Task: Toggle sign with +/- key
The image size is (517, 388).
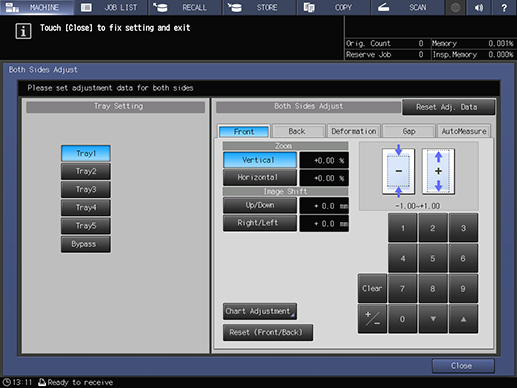Action: click(372, 319)
